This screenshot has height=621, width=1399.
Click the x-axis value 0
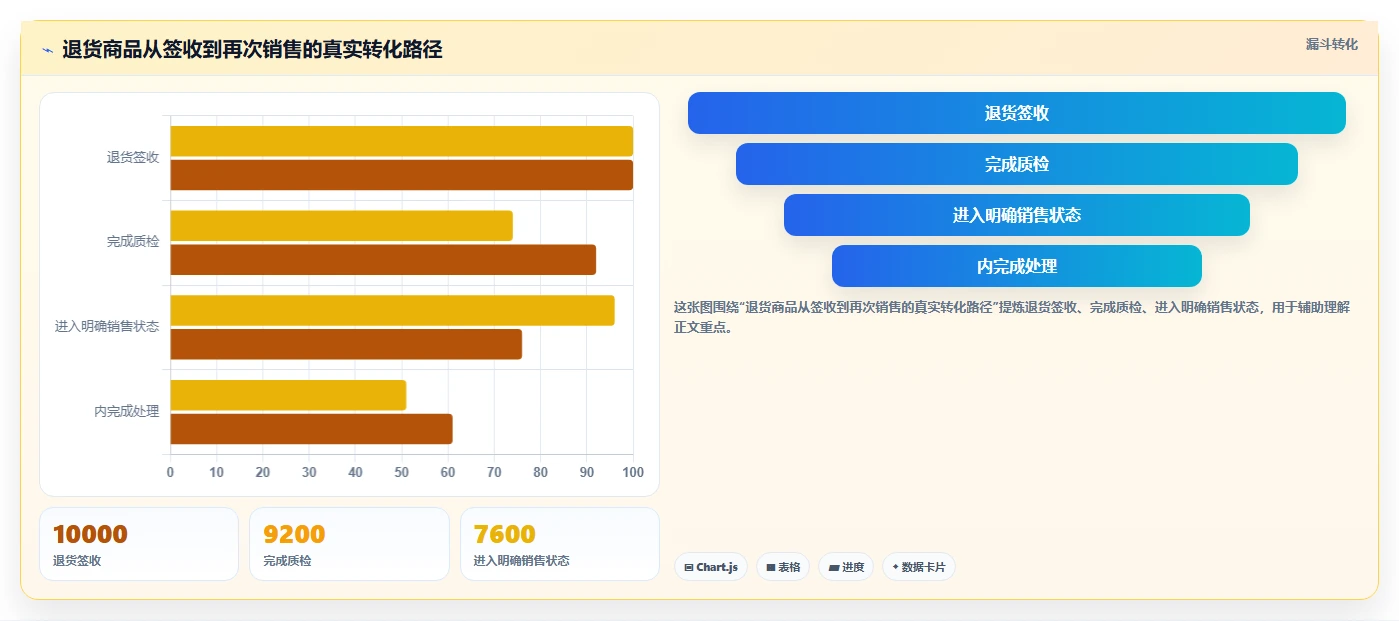(x=170, y=472)
